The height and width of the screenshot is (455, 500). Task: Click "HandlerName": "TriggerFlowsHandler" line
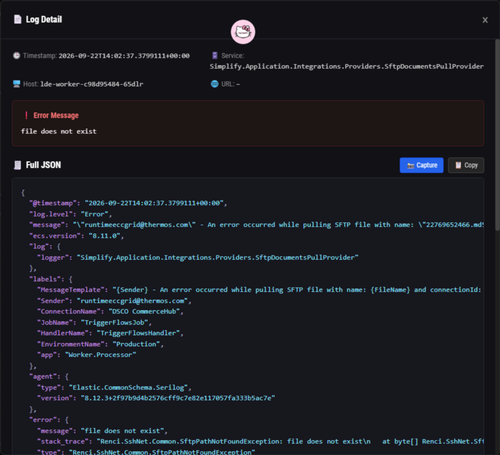[110, 333]
